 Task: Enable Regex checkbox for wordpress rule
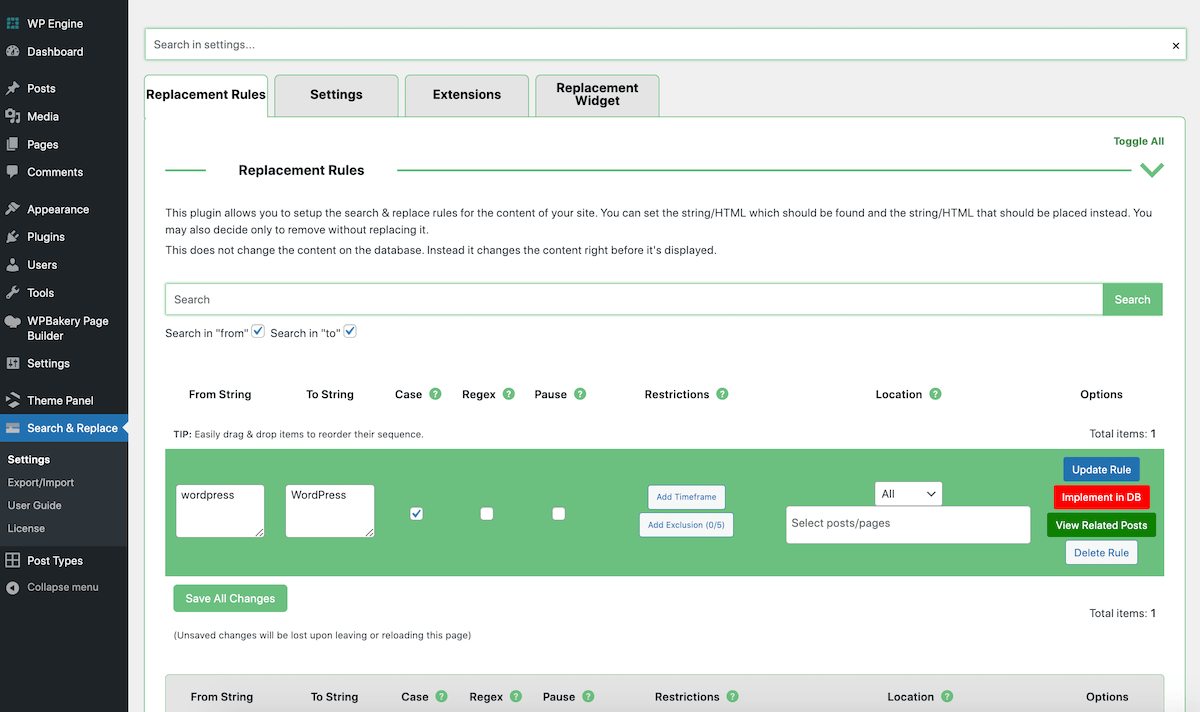coord(487,513)
